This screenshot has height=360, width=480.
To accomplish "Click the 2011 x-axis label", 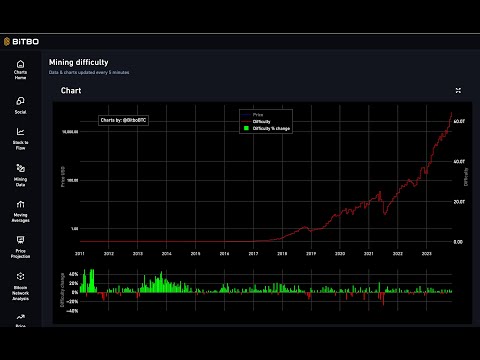I will [x=80, y=254].
